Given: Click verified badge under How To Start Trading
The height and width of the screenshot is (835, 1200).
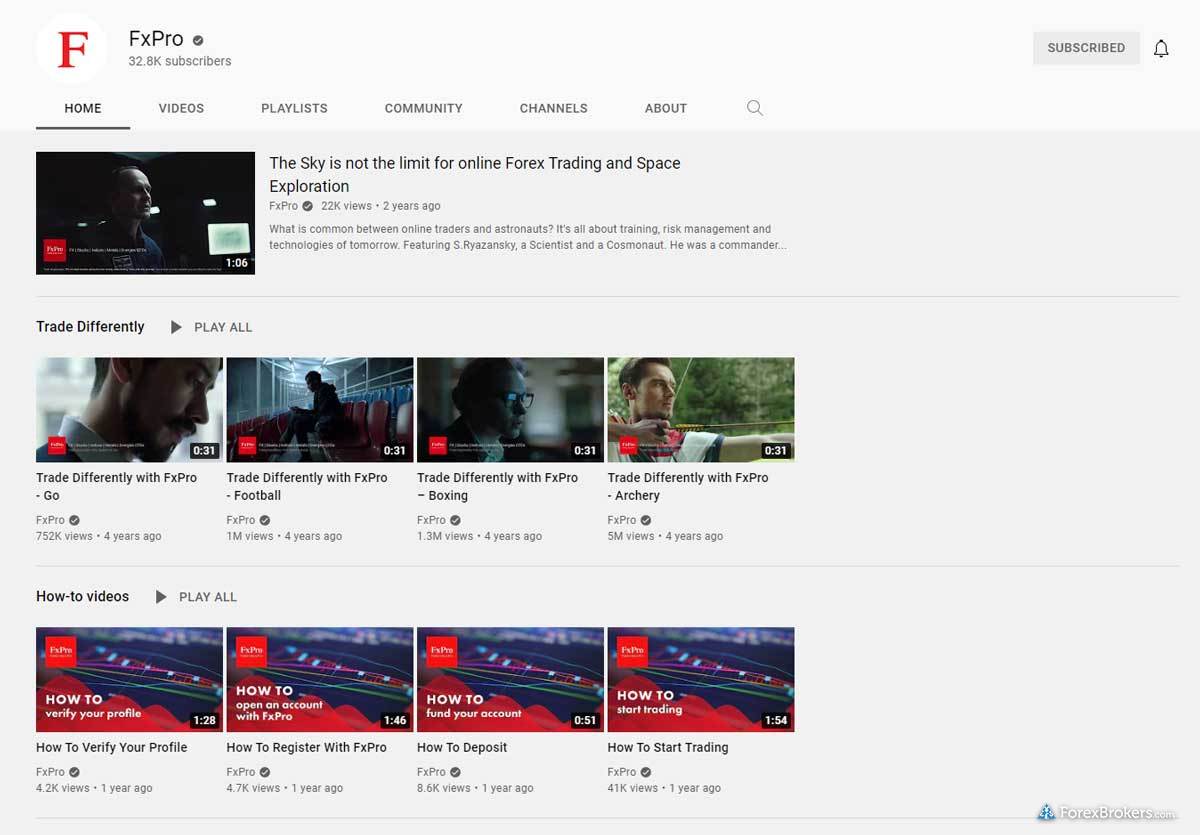Looking at the screenshot, I should click(646, 772).
